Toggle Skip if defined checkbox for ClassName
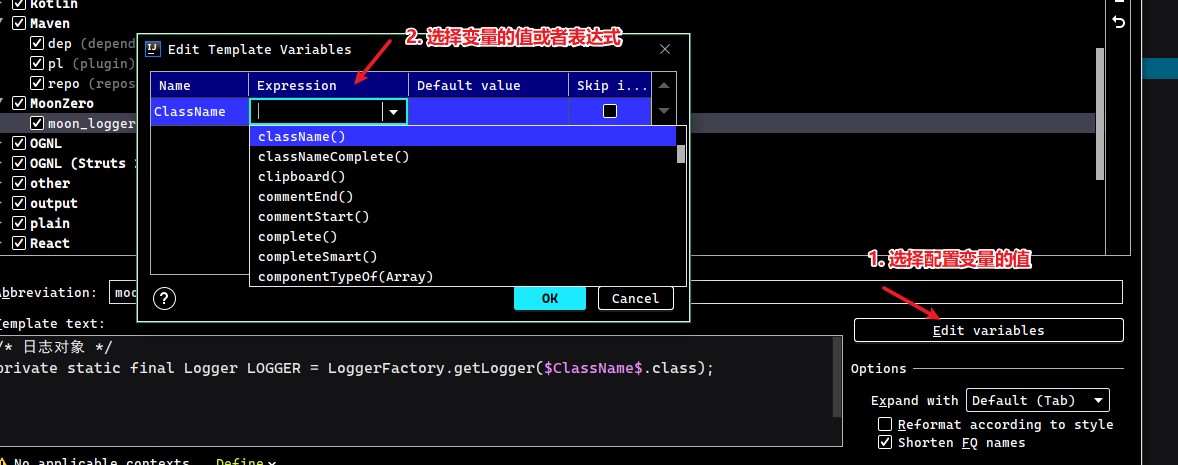The image size is (1178, 465). pyautogui.click(x=610, y=111)
